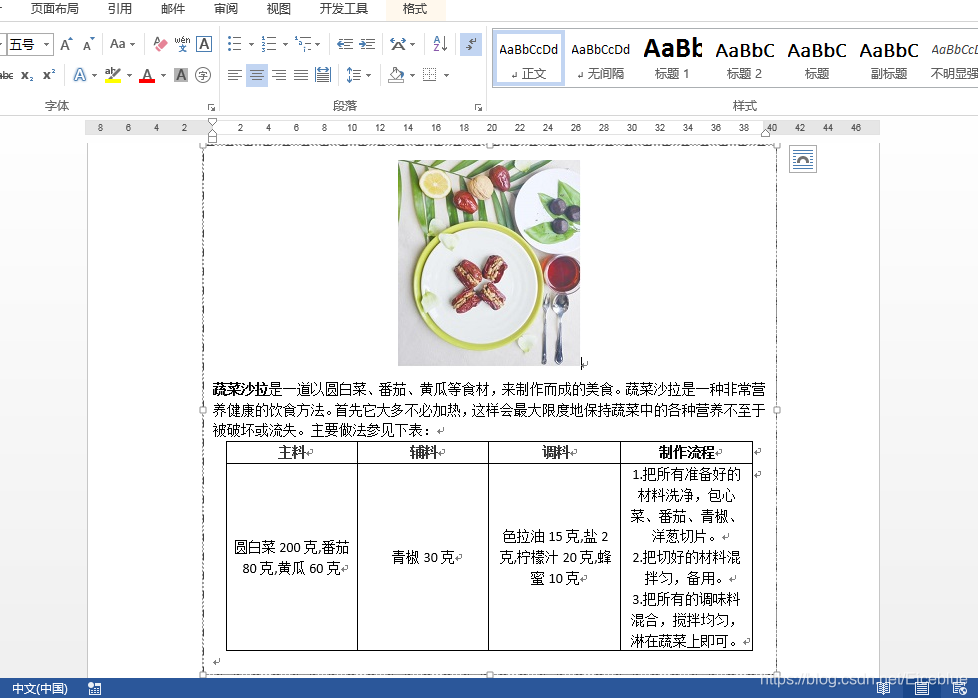Select the 无间隔 style
The height and width of the screenshot is (698, 978).
600,58
